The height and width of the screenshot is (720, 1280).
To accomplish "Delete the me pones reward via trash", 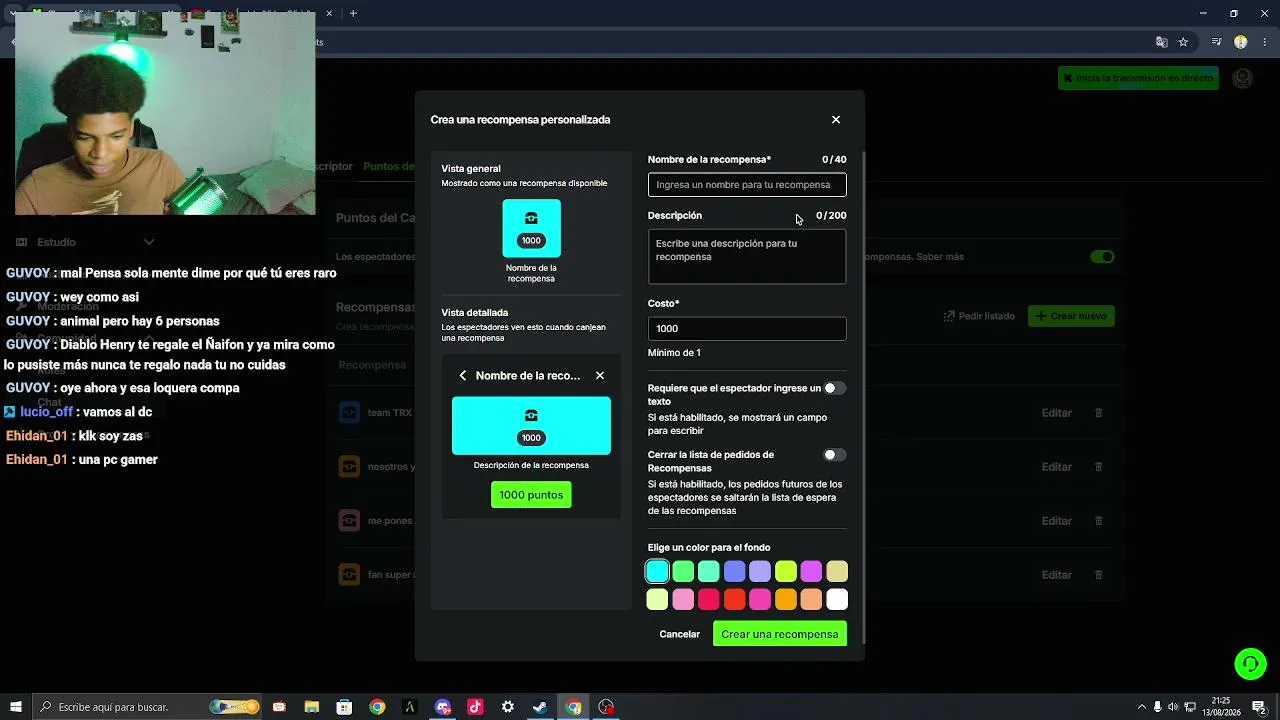I will pyautogui.click(x=1098, y=521).
